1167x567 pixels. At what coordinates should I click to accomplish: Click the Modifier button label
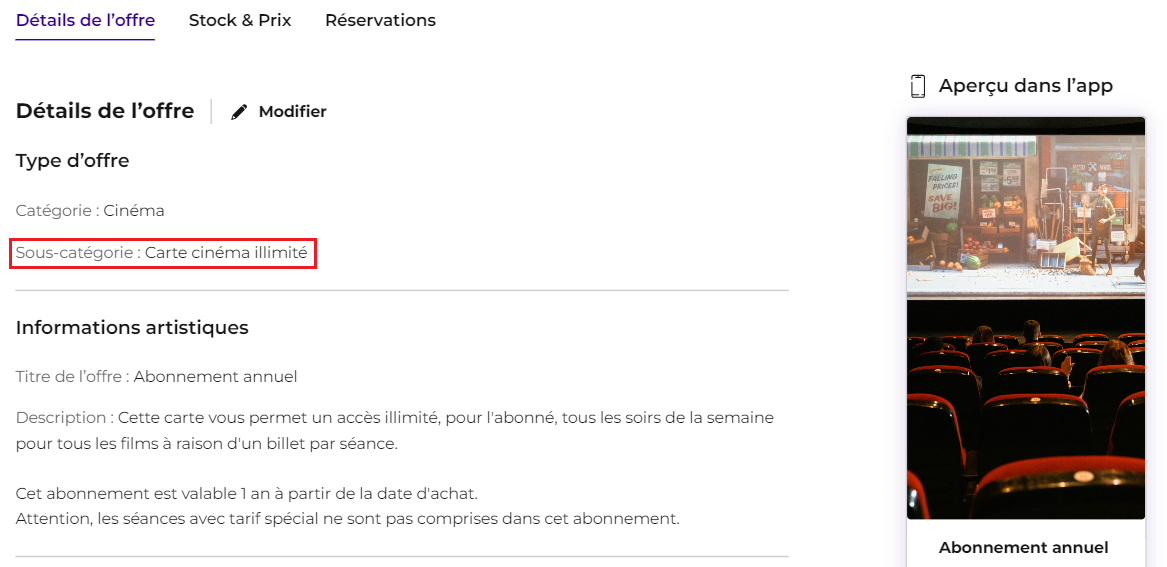click(292, 112)
